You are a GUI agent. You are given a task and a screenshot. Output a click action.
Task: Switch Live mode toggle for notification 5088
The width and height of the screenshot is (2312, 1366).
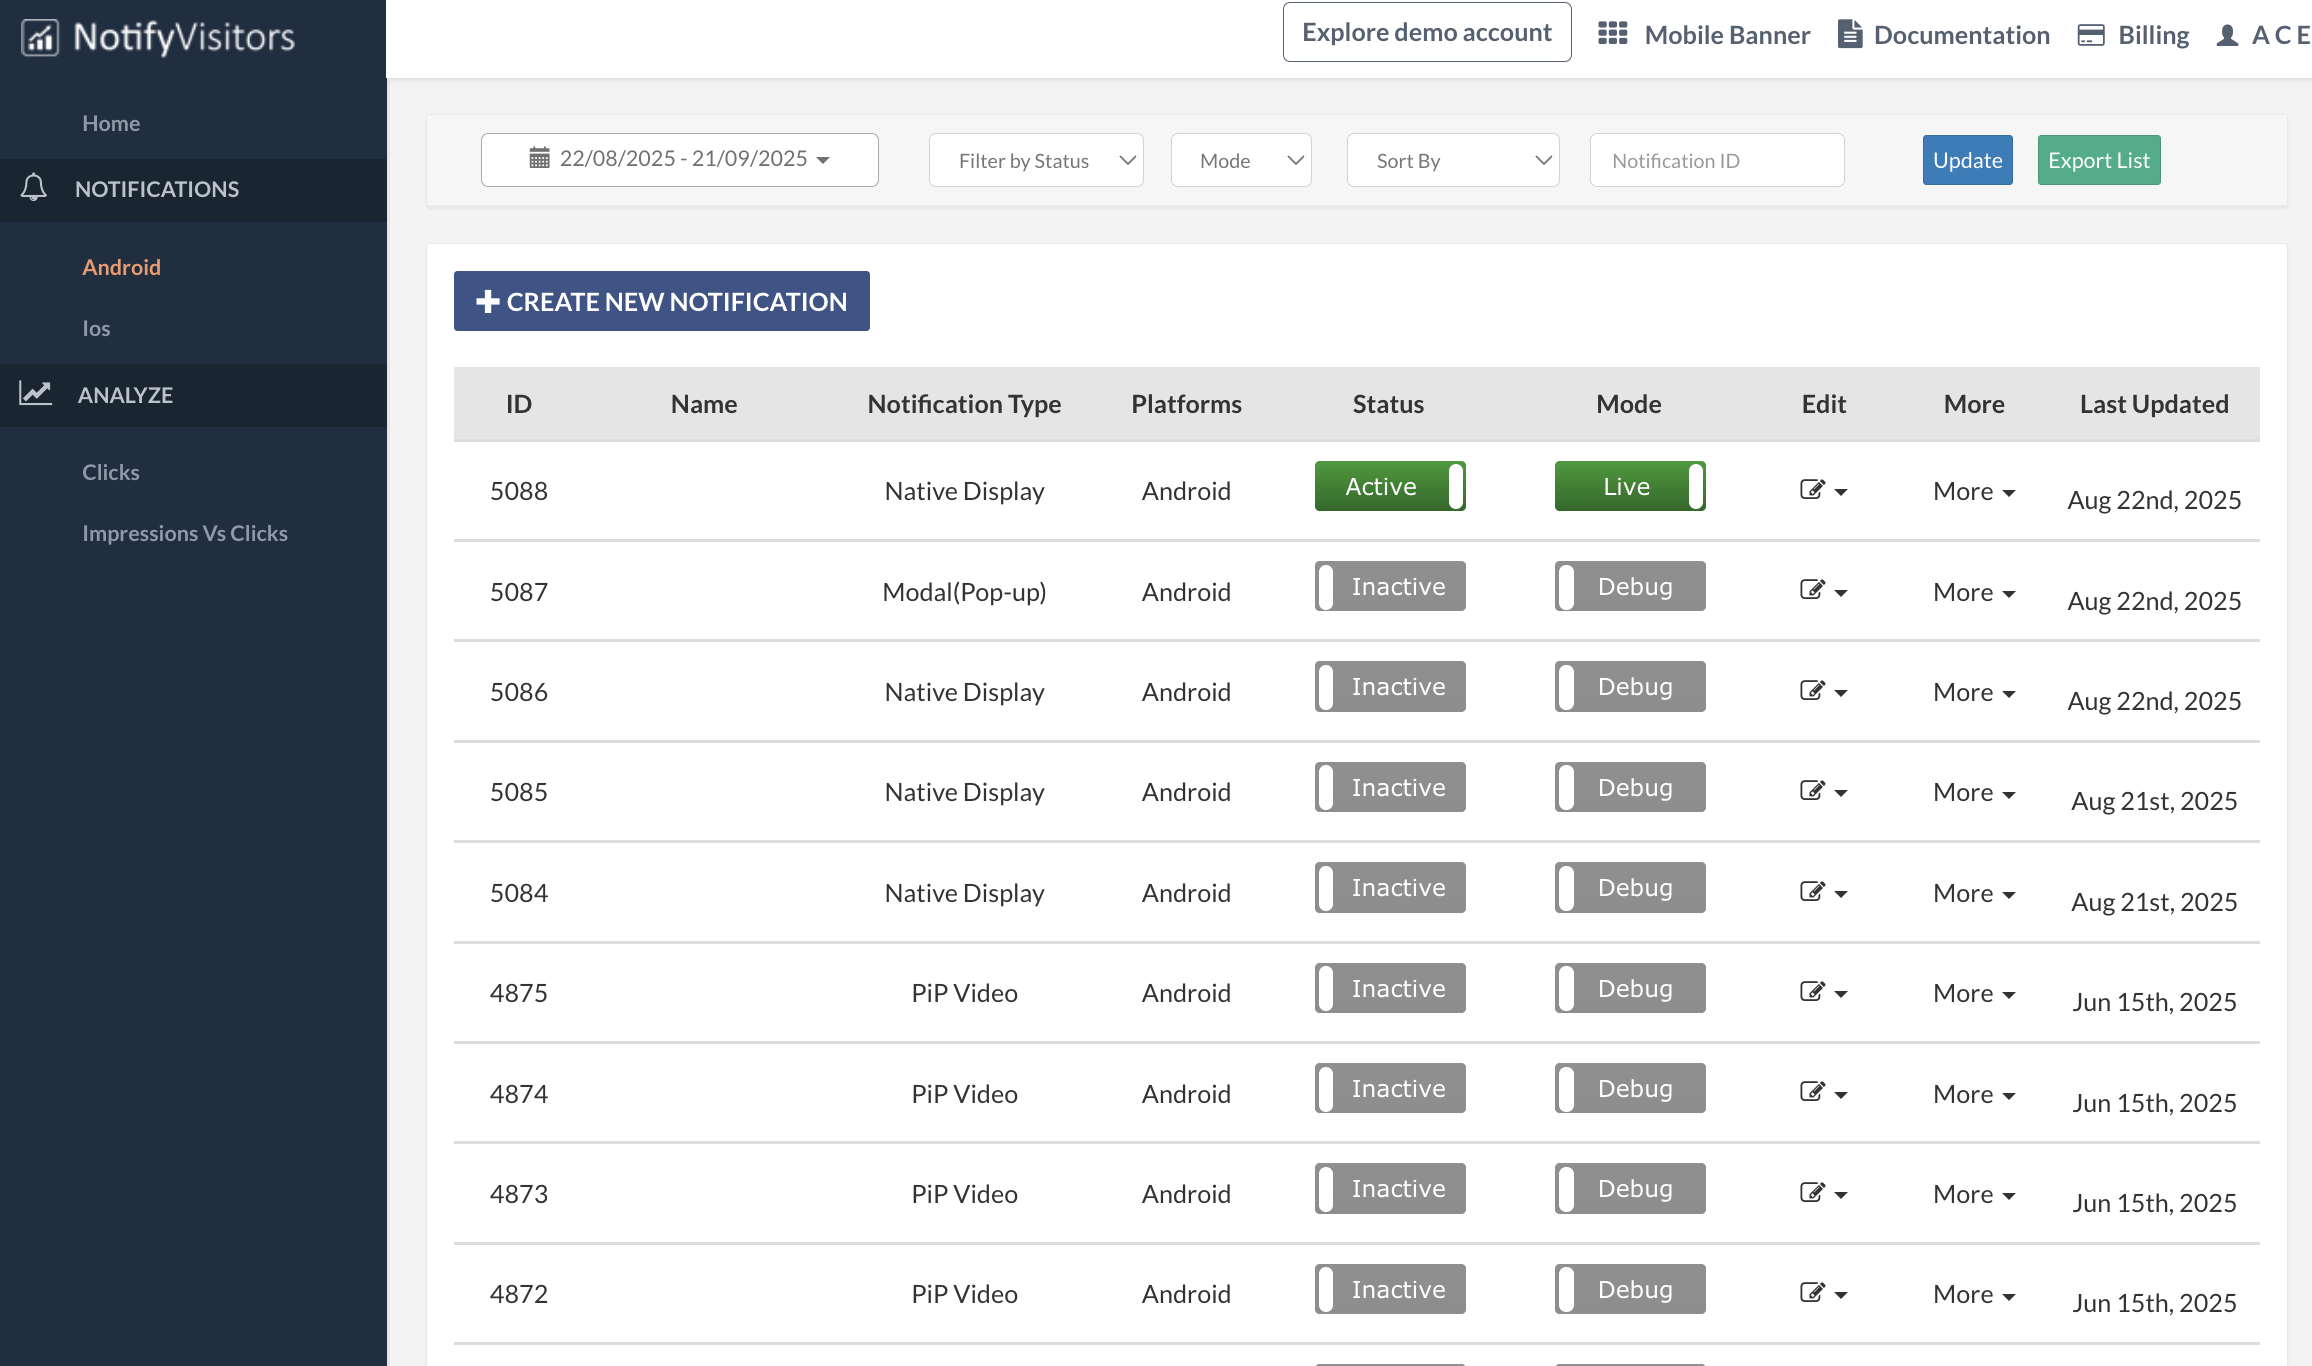[1629, 487]
